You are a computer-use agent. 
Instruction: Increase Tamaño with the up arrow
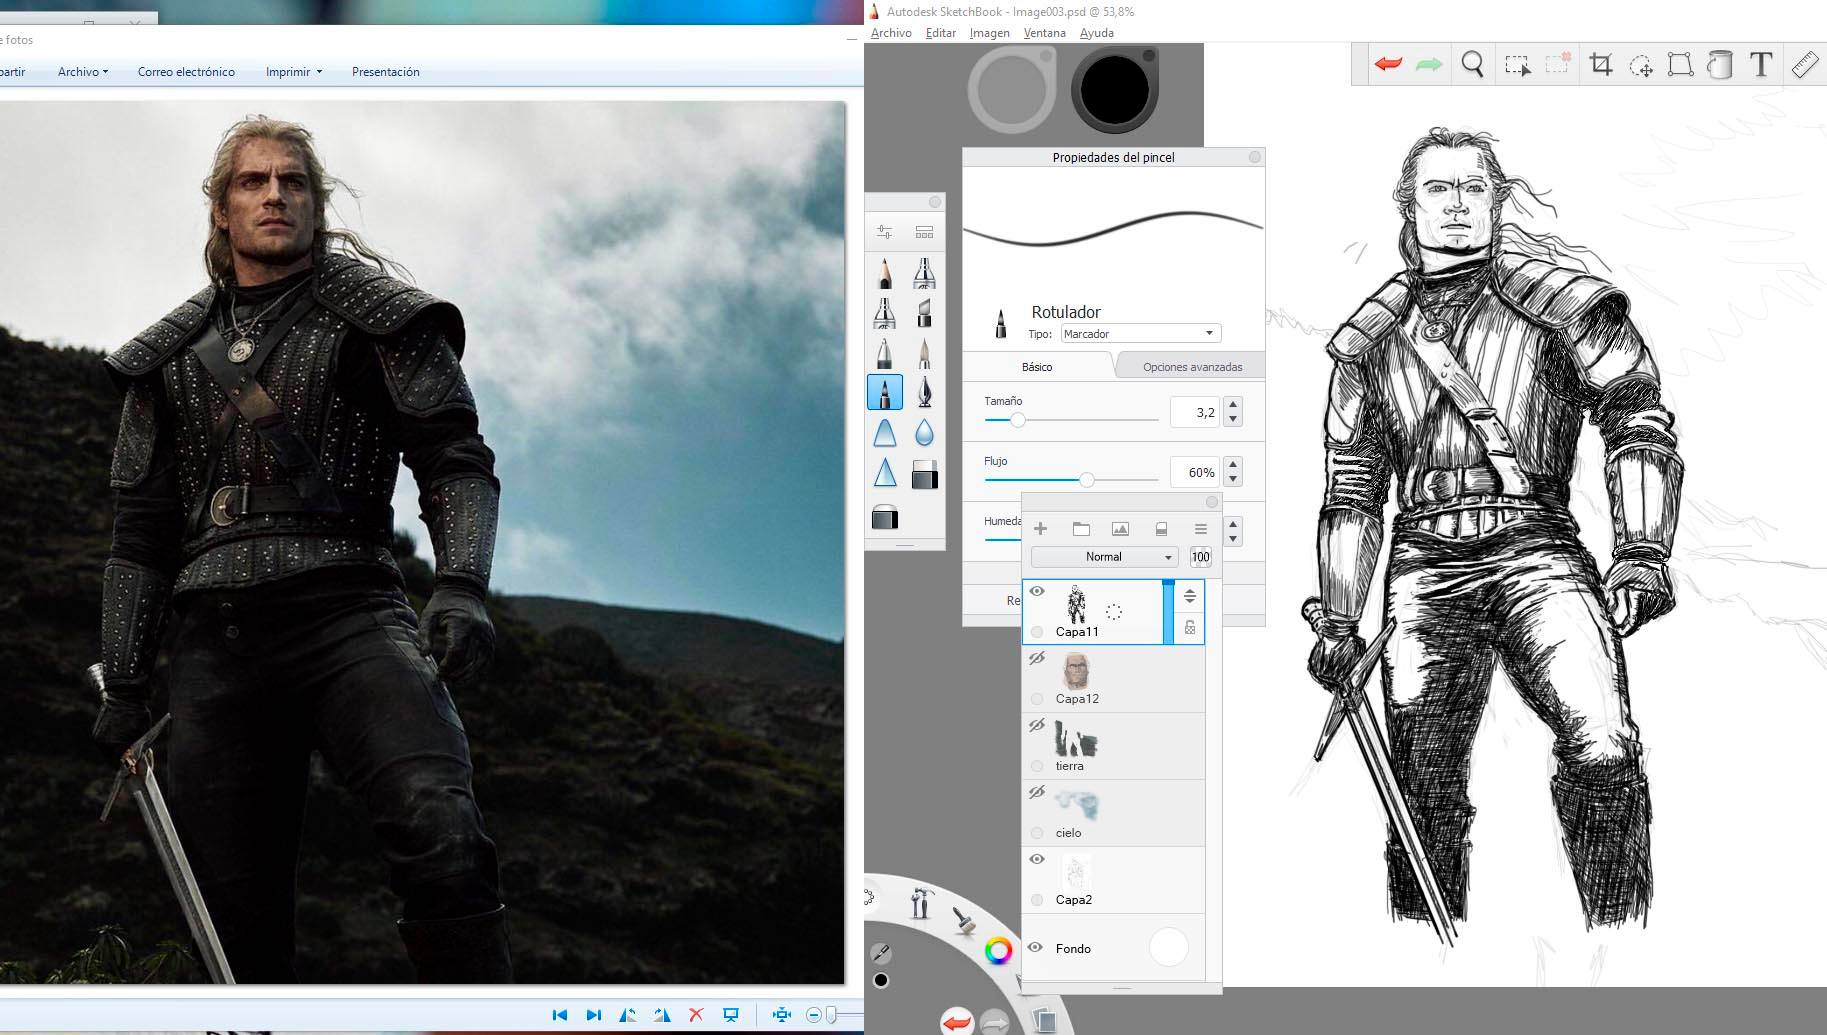coord(1233,405)
